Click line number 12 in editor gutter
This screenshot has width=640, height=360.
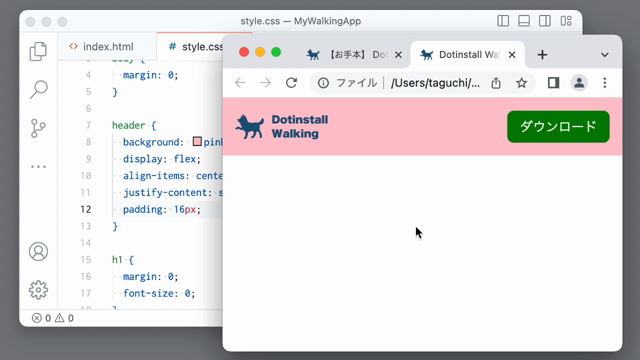pos(86,209)
